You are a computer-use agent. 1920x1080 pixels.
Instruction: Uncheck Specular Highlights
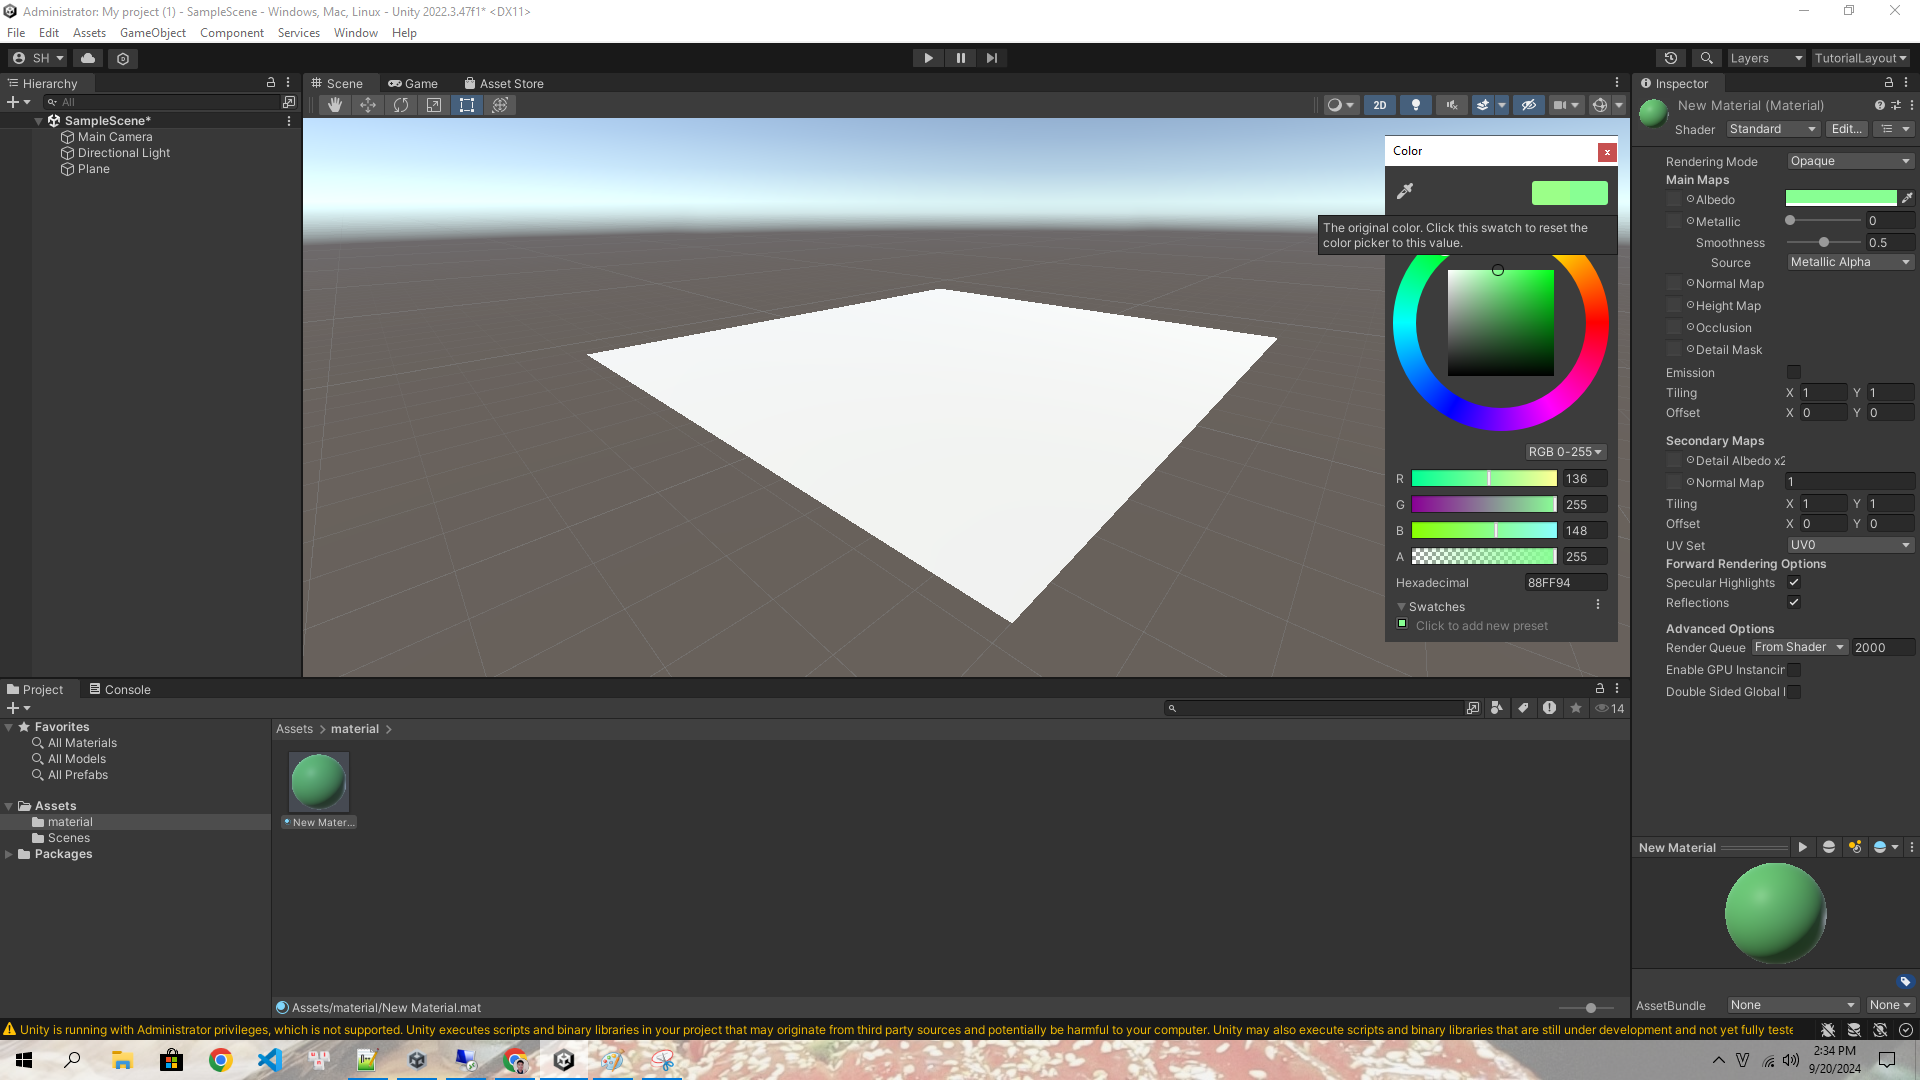pyautogui.click(x=1794, y=582)
